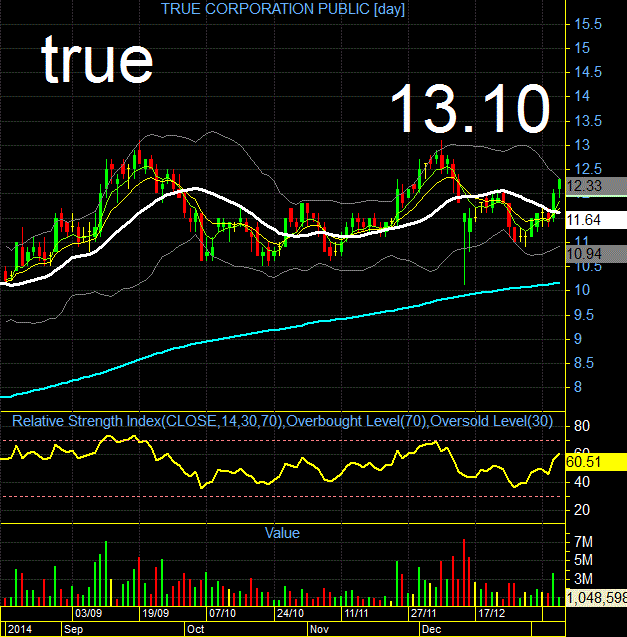Click the 'Value' volume panel title
The height and width of the screenshot is (637, 627).
tap(282, 533)
